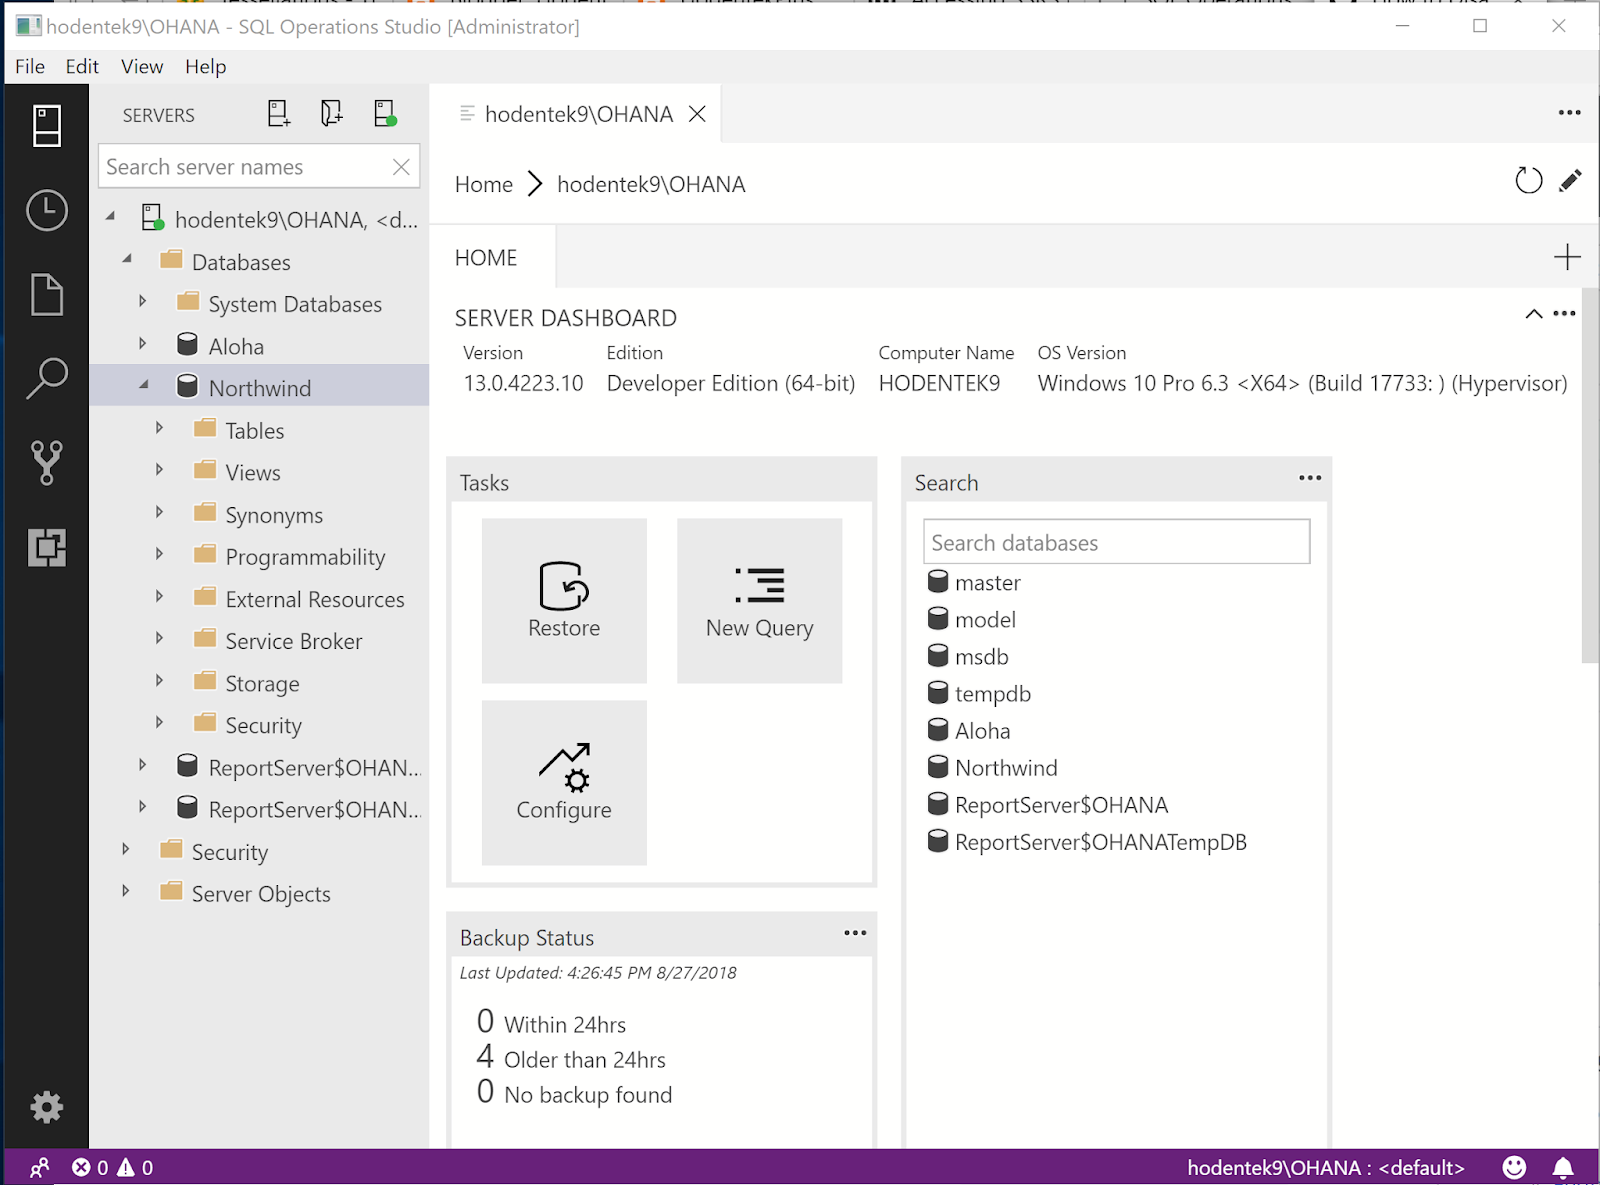Open Settings via the gear icon
The height and width of the screenshot is (1185, 1600).
point(46,1107)
